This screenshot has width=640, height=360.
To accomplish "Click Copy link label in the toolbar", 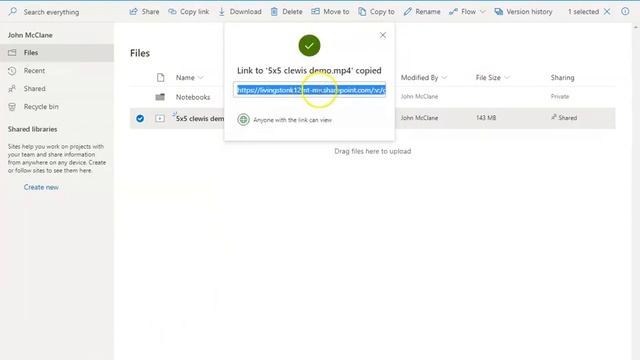I will 194,11.
